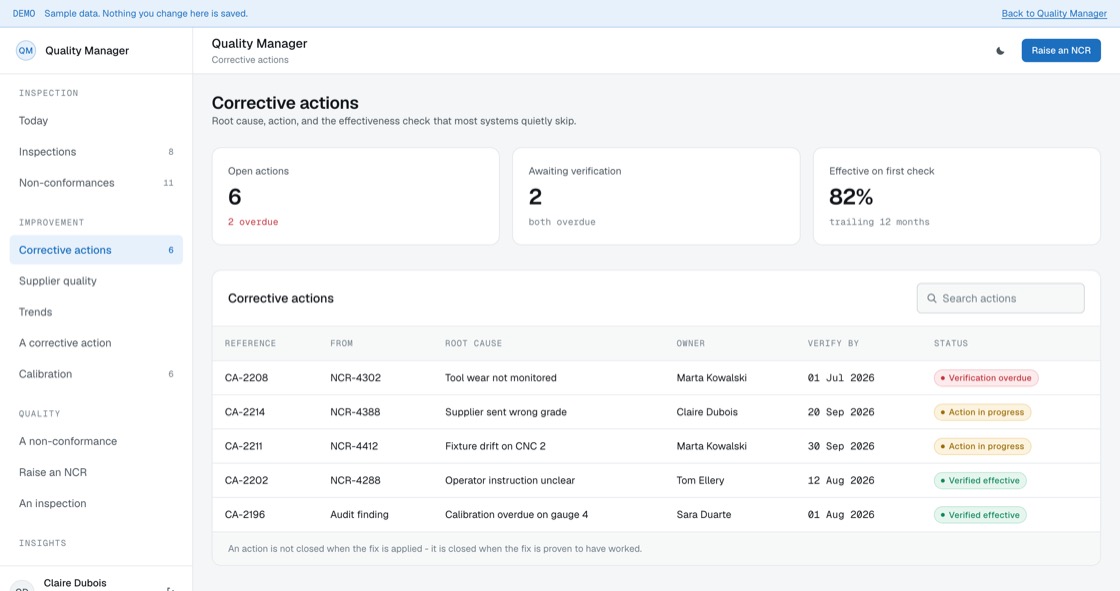This screenshot has width=1120, height=591.
Task: Click the blue Raise an NCR button
Action: 1061,51
